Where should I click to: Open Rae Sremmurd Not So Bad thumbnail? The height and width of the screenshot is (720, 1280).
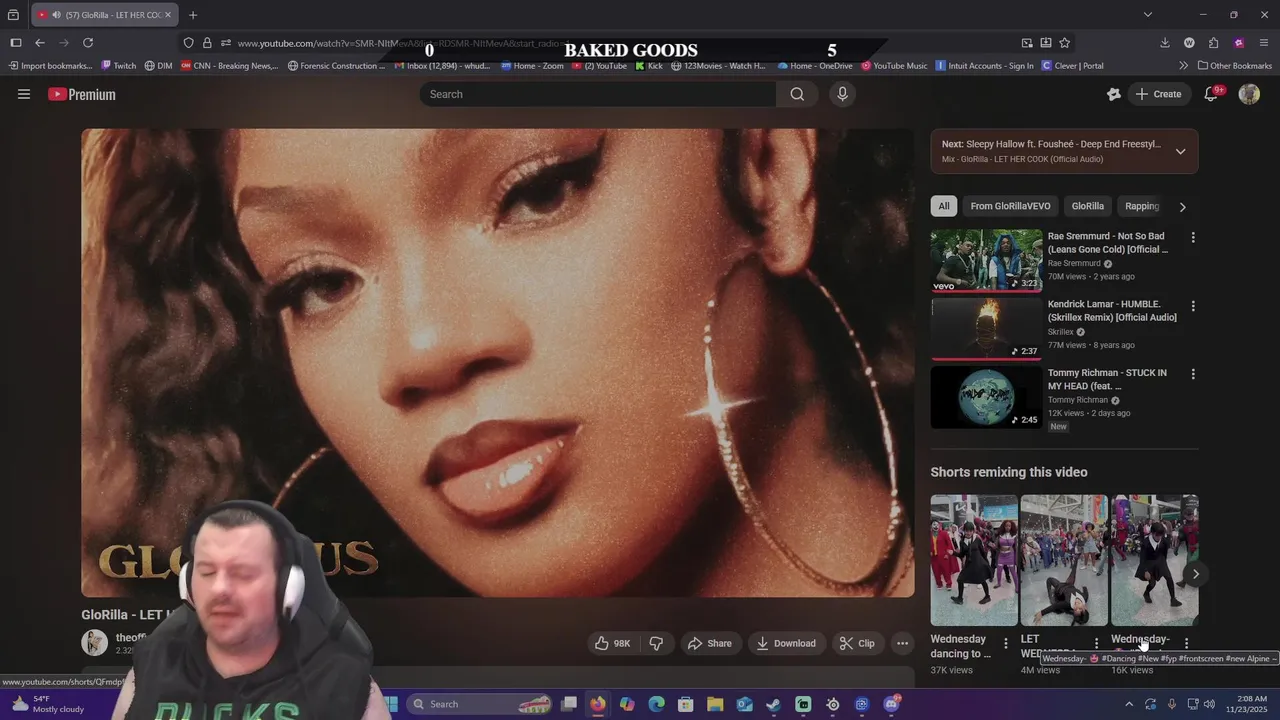click(986, 260)
